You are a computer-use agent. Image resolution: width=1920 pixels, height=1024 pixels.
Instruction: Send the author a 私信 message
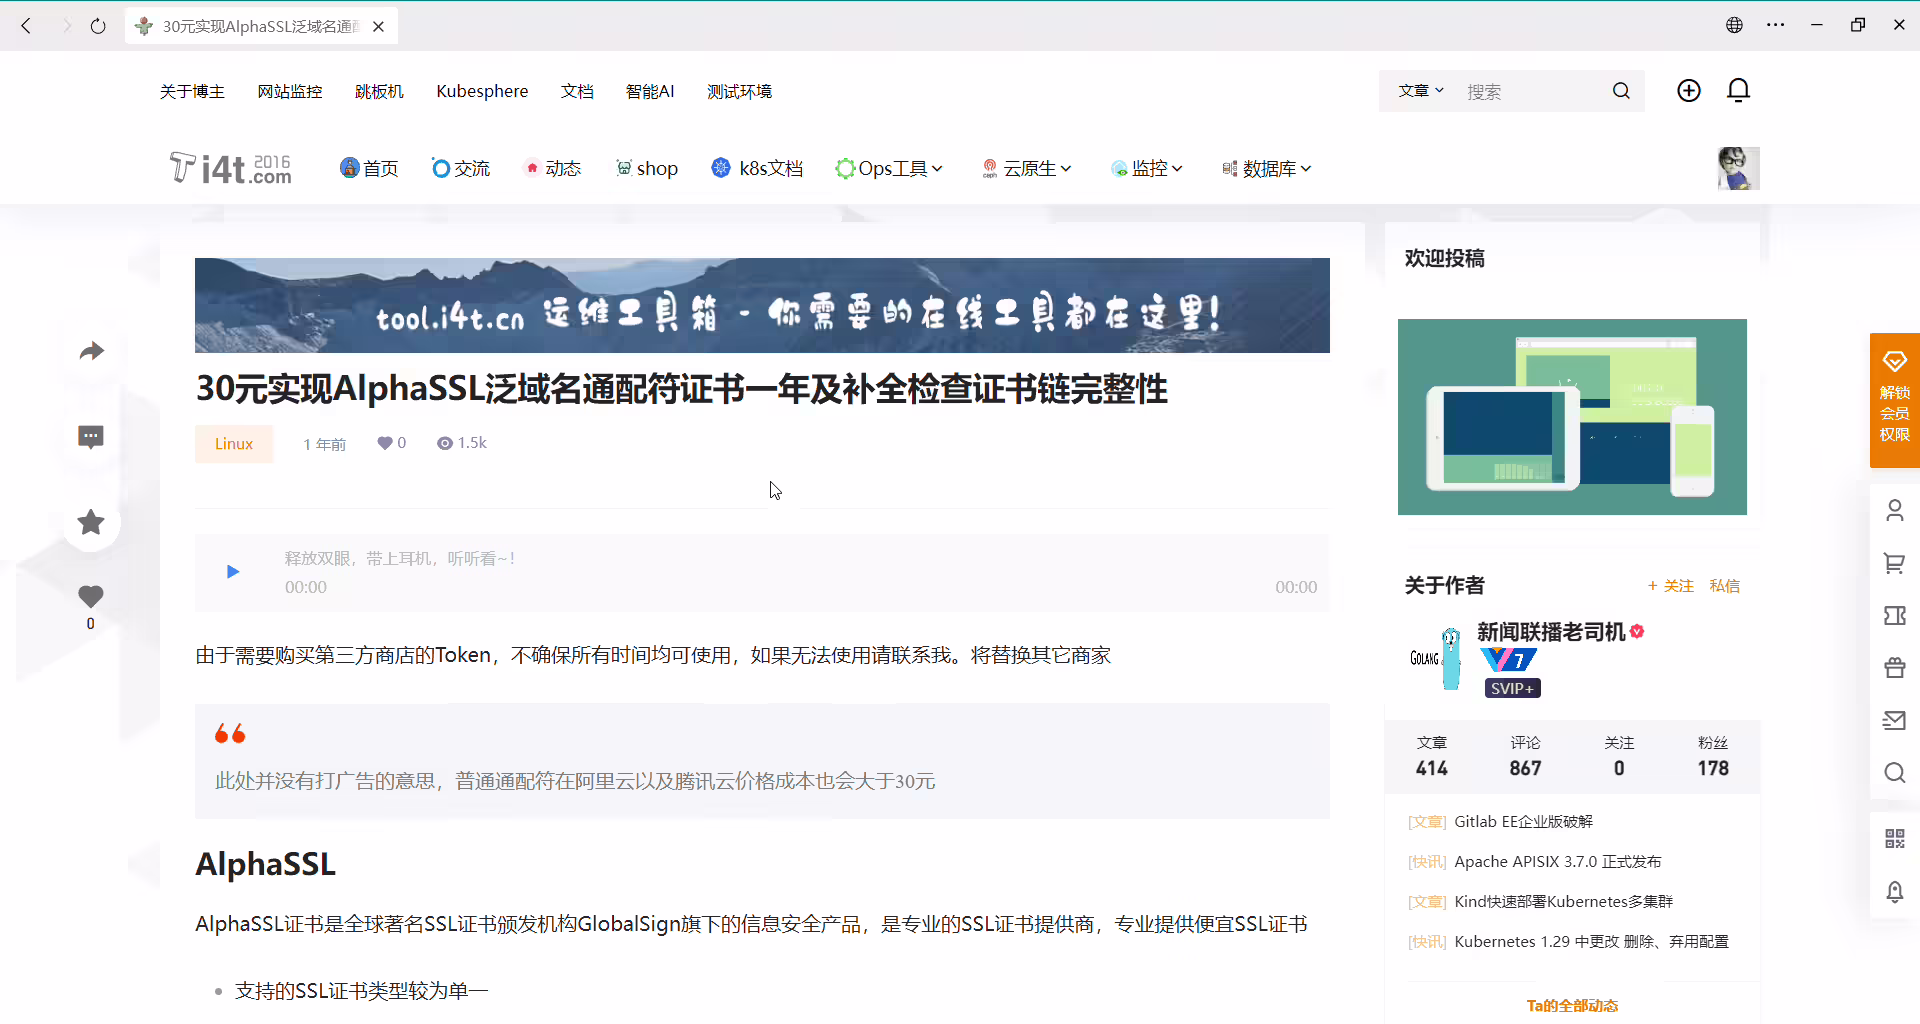(1724, 586)
